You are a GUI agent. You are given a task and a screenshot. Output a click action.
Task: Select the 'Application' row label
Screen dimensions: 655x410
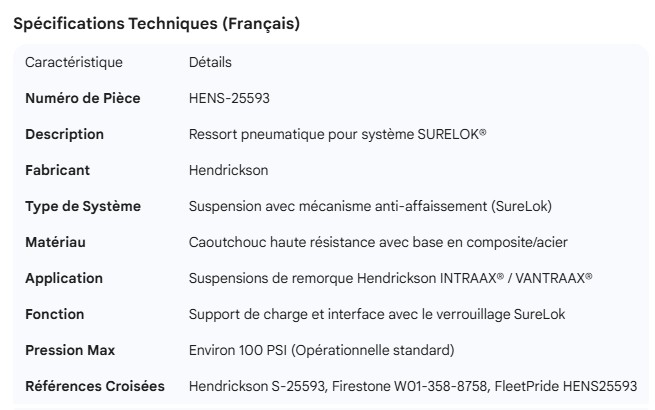point(64,278)
